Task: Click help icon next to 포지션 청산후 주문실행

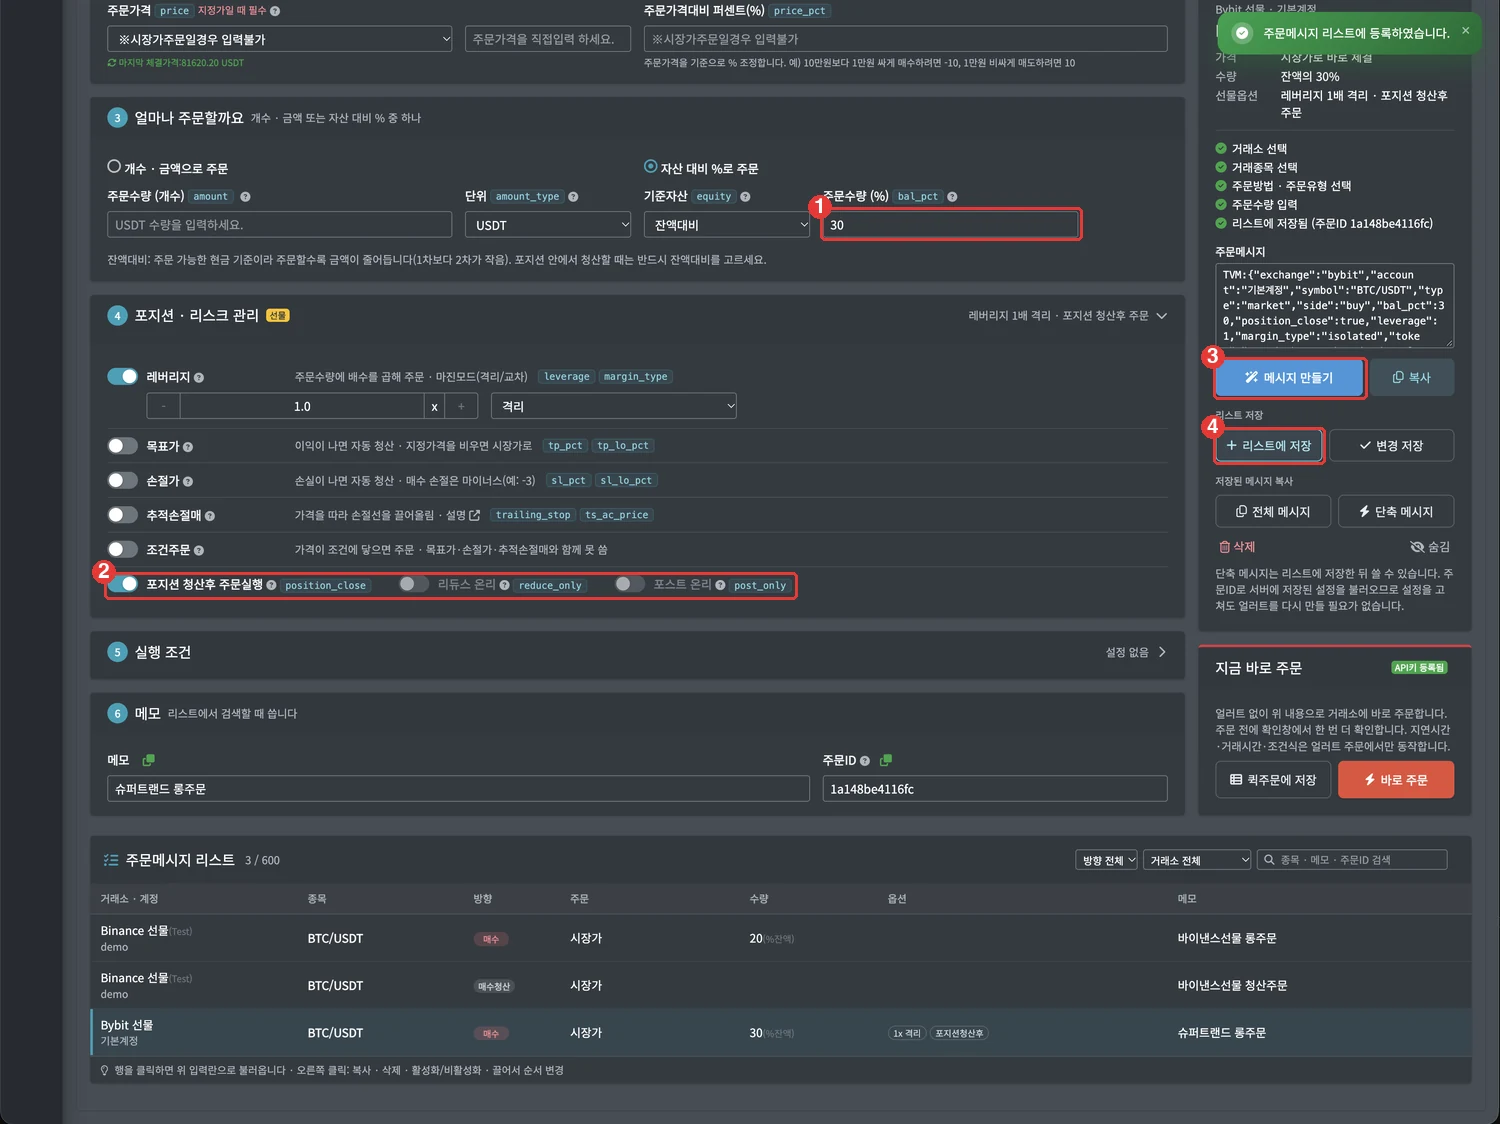Action: tap(271, 585)
